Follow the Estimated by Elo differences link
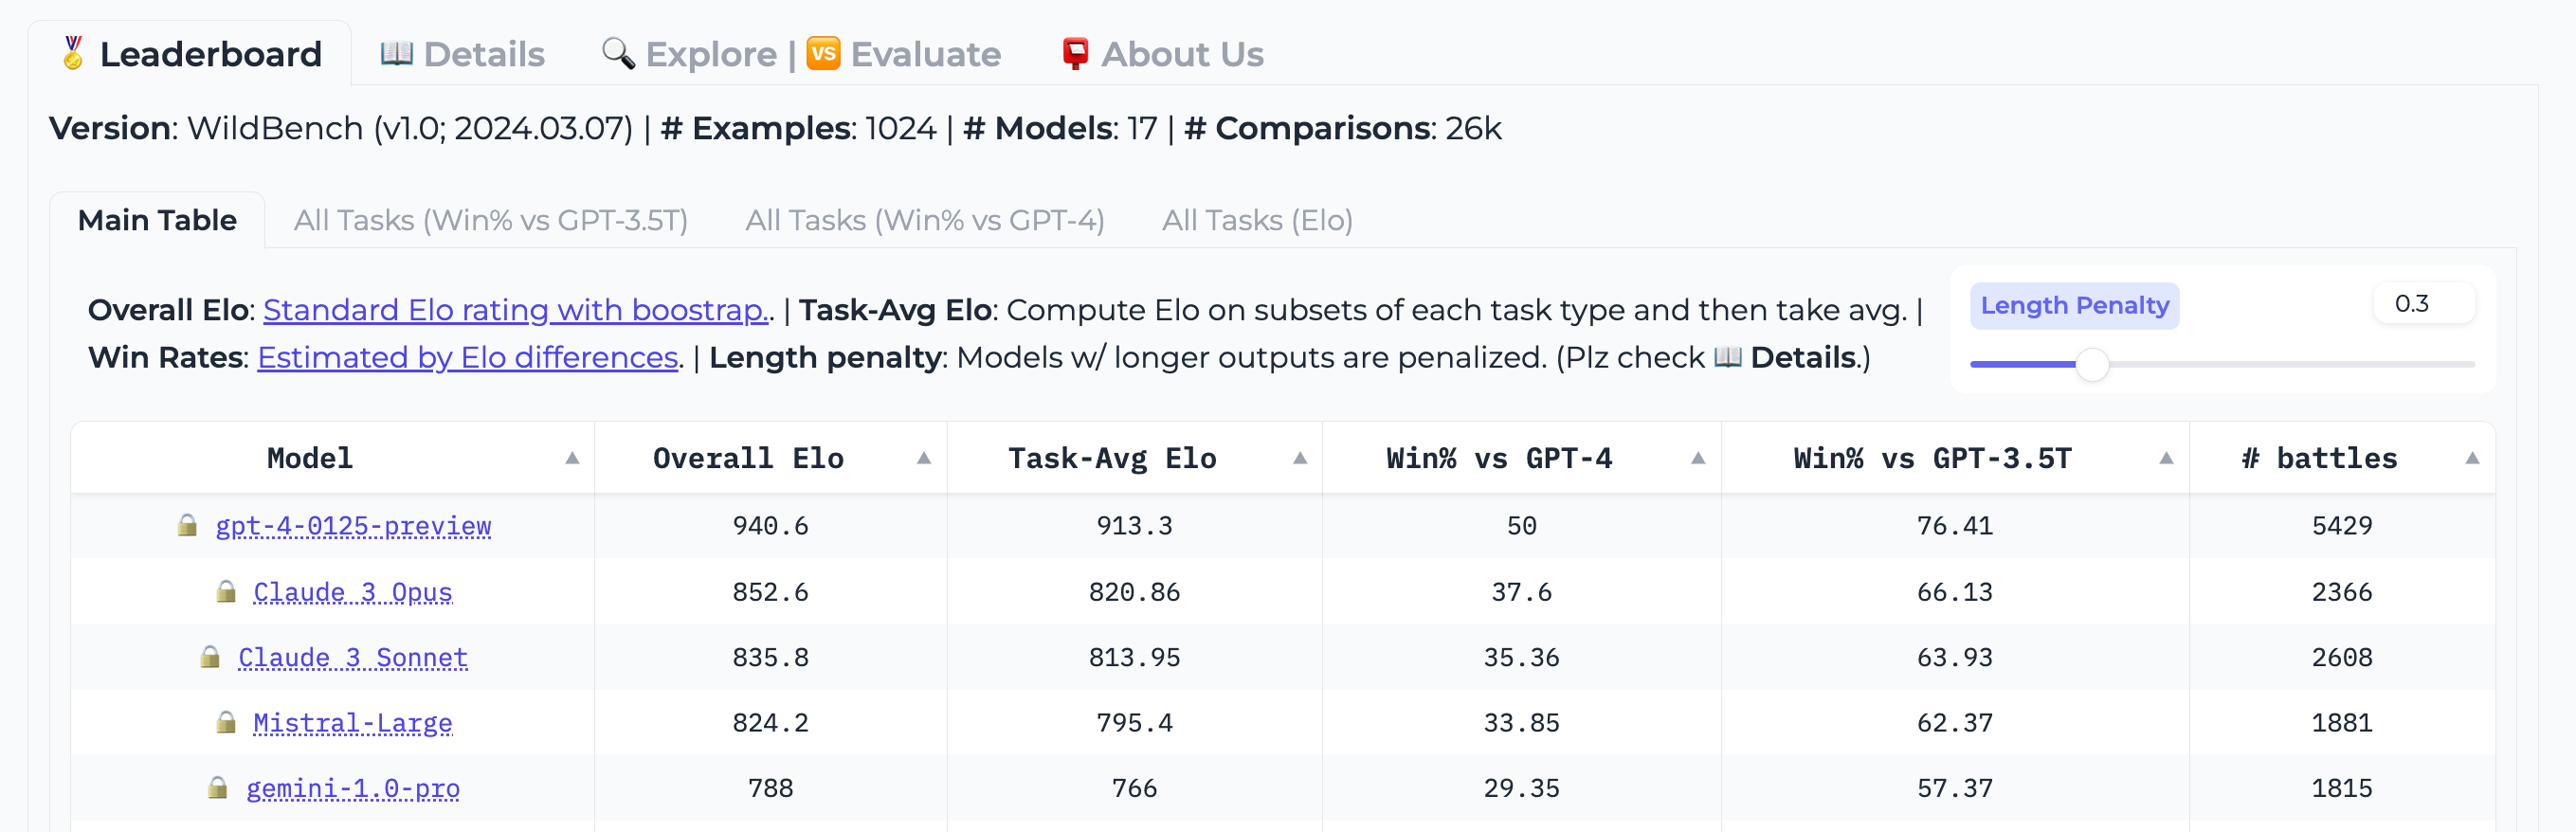2576x832 pixels. coord(467,357)
